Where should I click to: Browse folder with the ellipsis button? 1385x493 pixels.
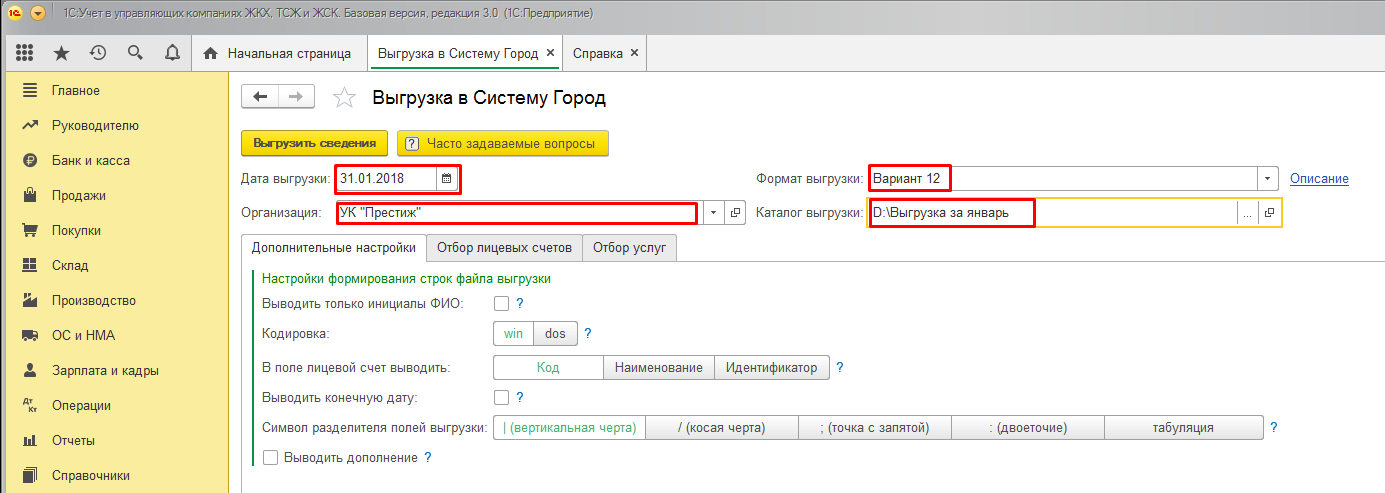tap(1247, 213)
